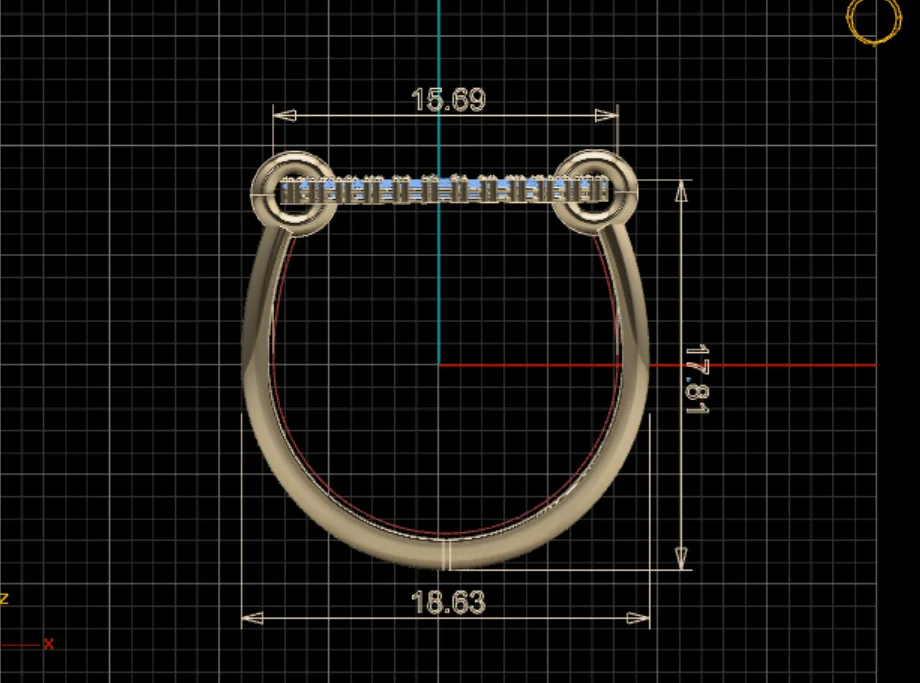The width and height of the screenshot is (920, 683).
Task: Select the left circular eyelet of the ring
Action: (x=294, y=193)
